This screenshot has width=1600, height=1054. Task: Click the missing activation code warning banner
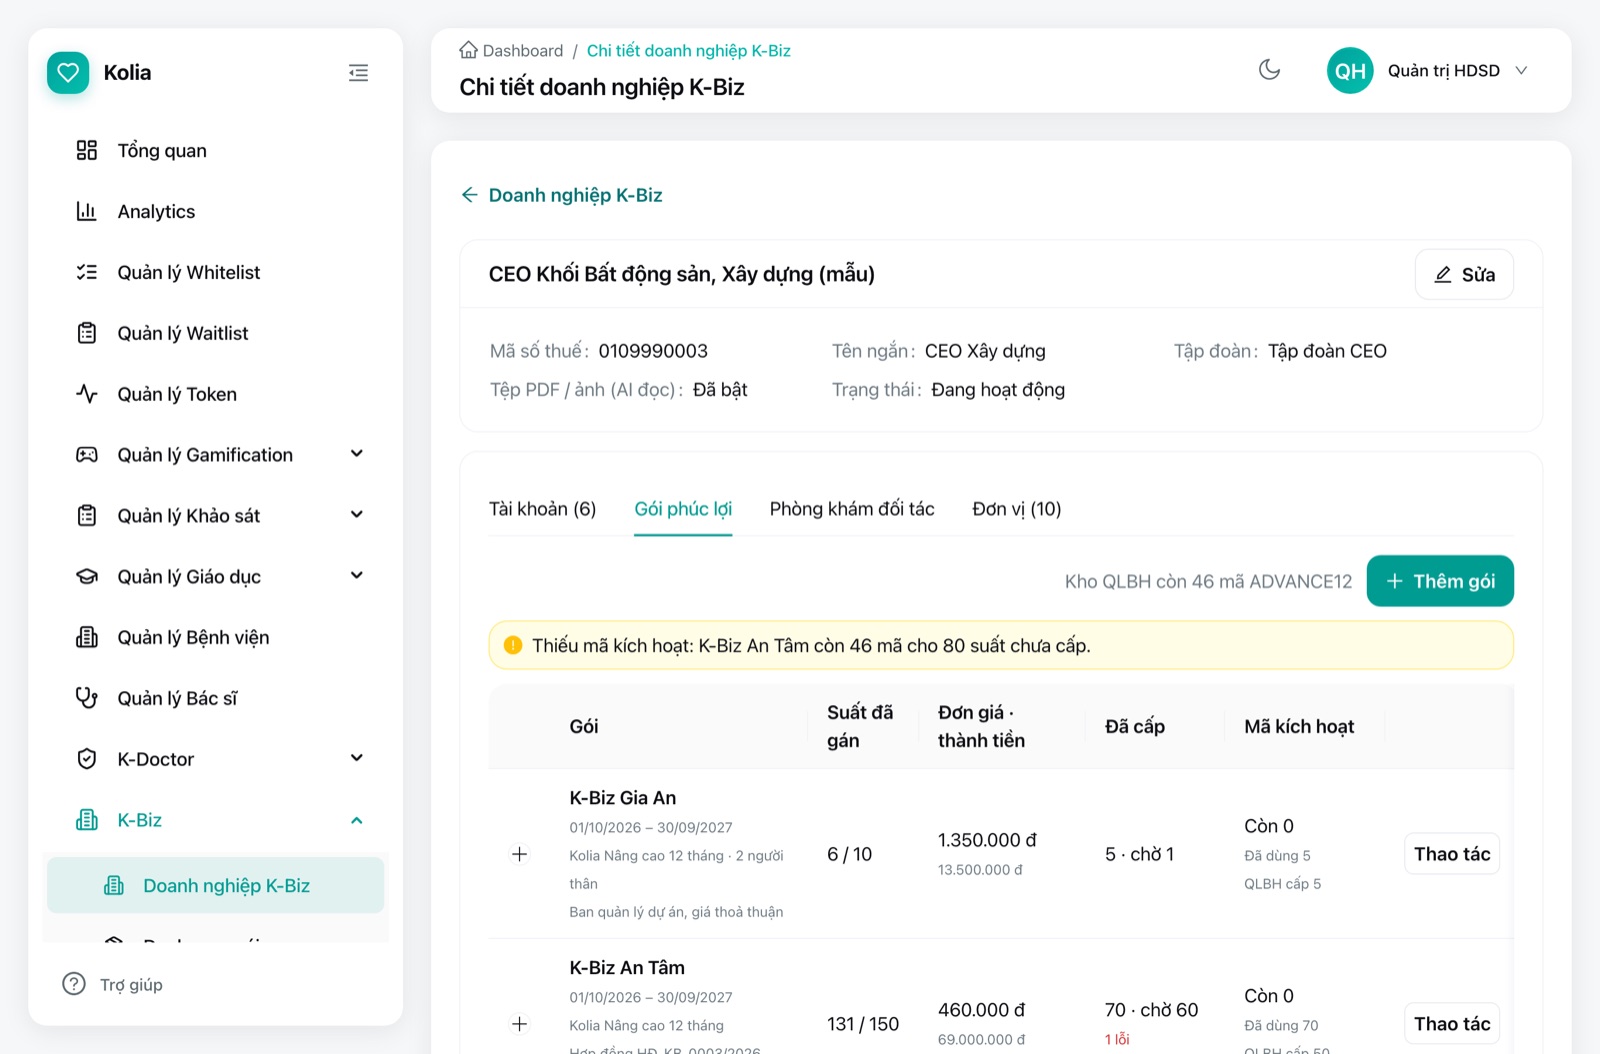tap(1001, 646)
